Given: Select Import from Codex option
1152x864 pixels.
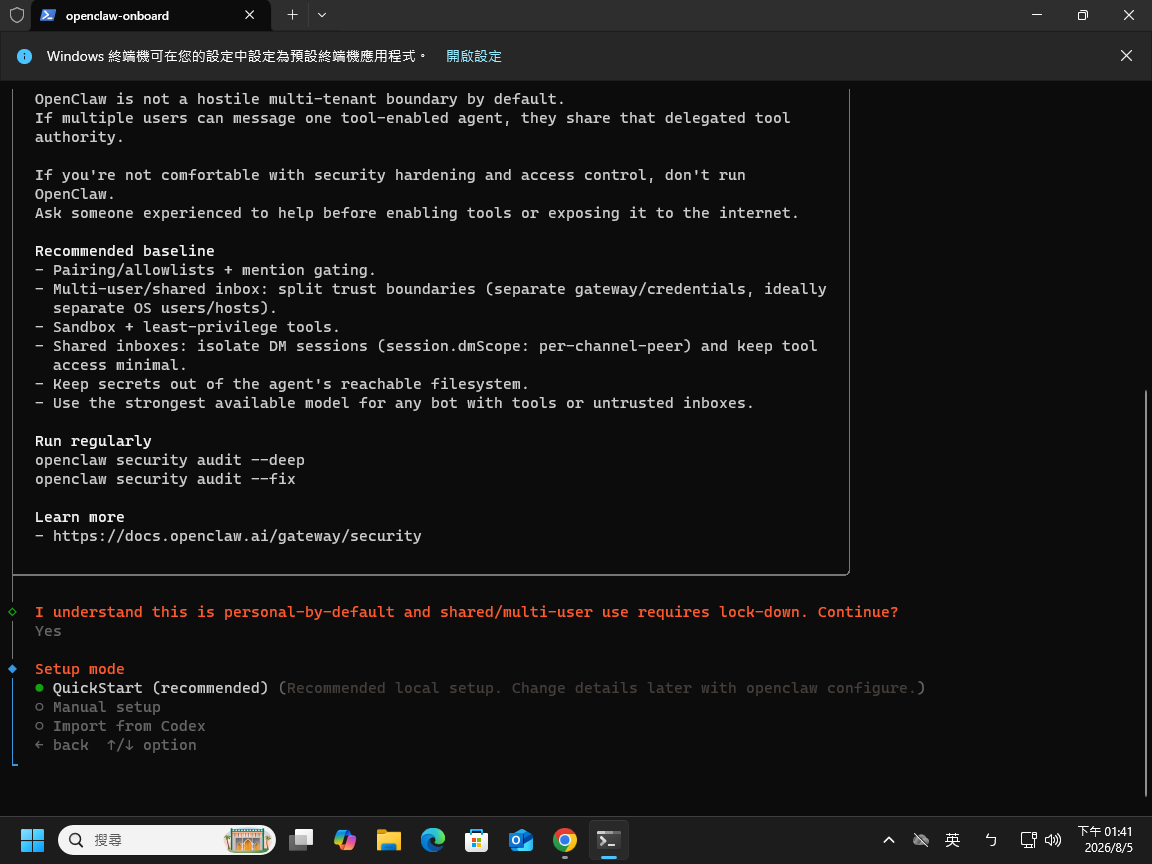Looking at the screenshot, I should coord(120,726).
